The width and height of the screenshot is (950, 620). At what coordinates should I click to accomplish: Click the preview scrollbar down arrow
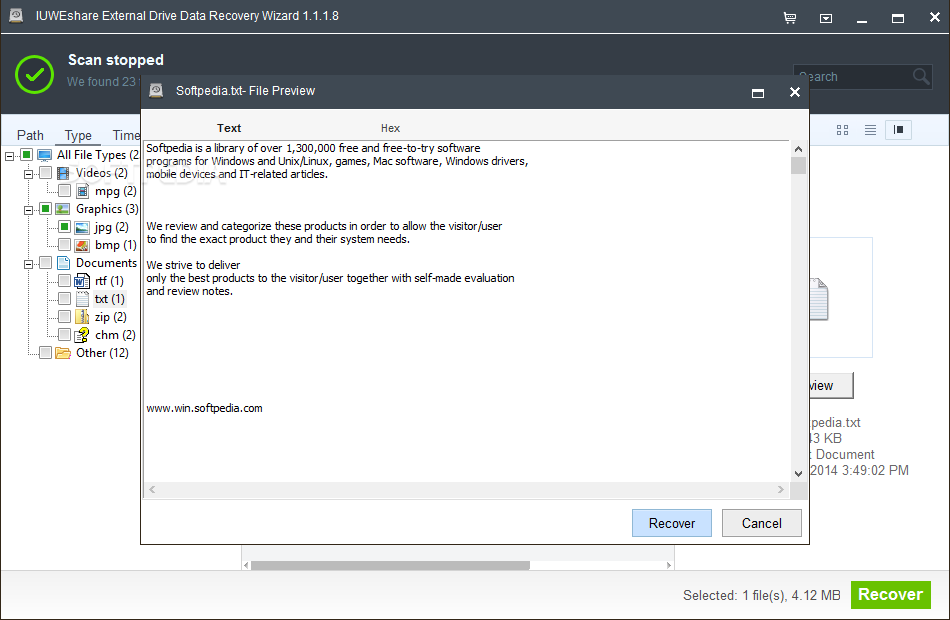click(x=799, y=473)
